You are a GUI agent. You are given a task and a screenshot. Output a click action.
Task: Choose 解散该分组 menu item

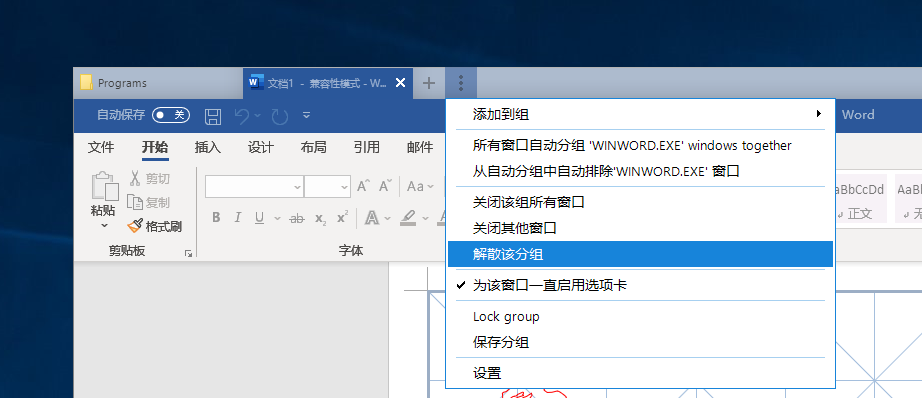[x=640, y=254]
